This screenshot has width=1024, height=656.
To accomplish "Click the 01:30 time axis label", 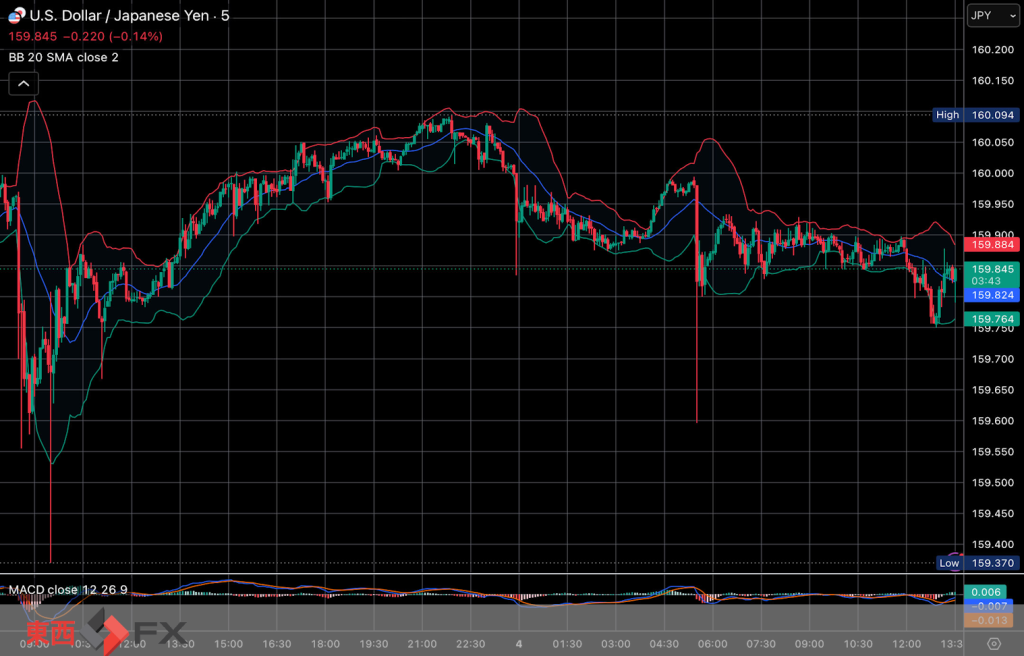I will pyautogui.click(x=567, y=644).
